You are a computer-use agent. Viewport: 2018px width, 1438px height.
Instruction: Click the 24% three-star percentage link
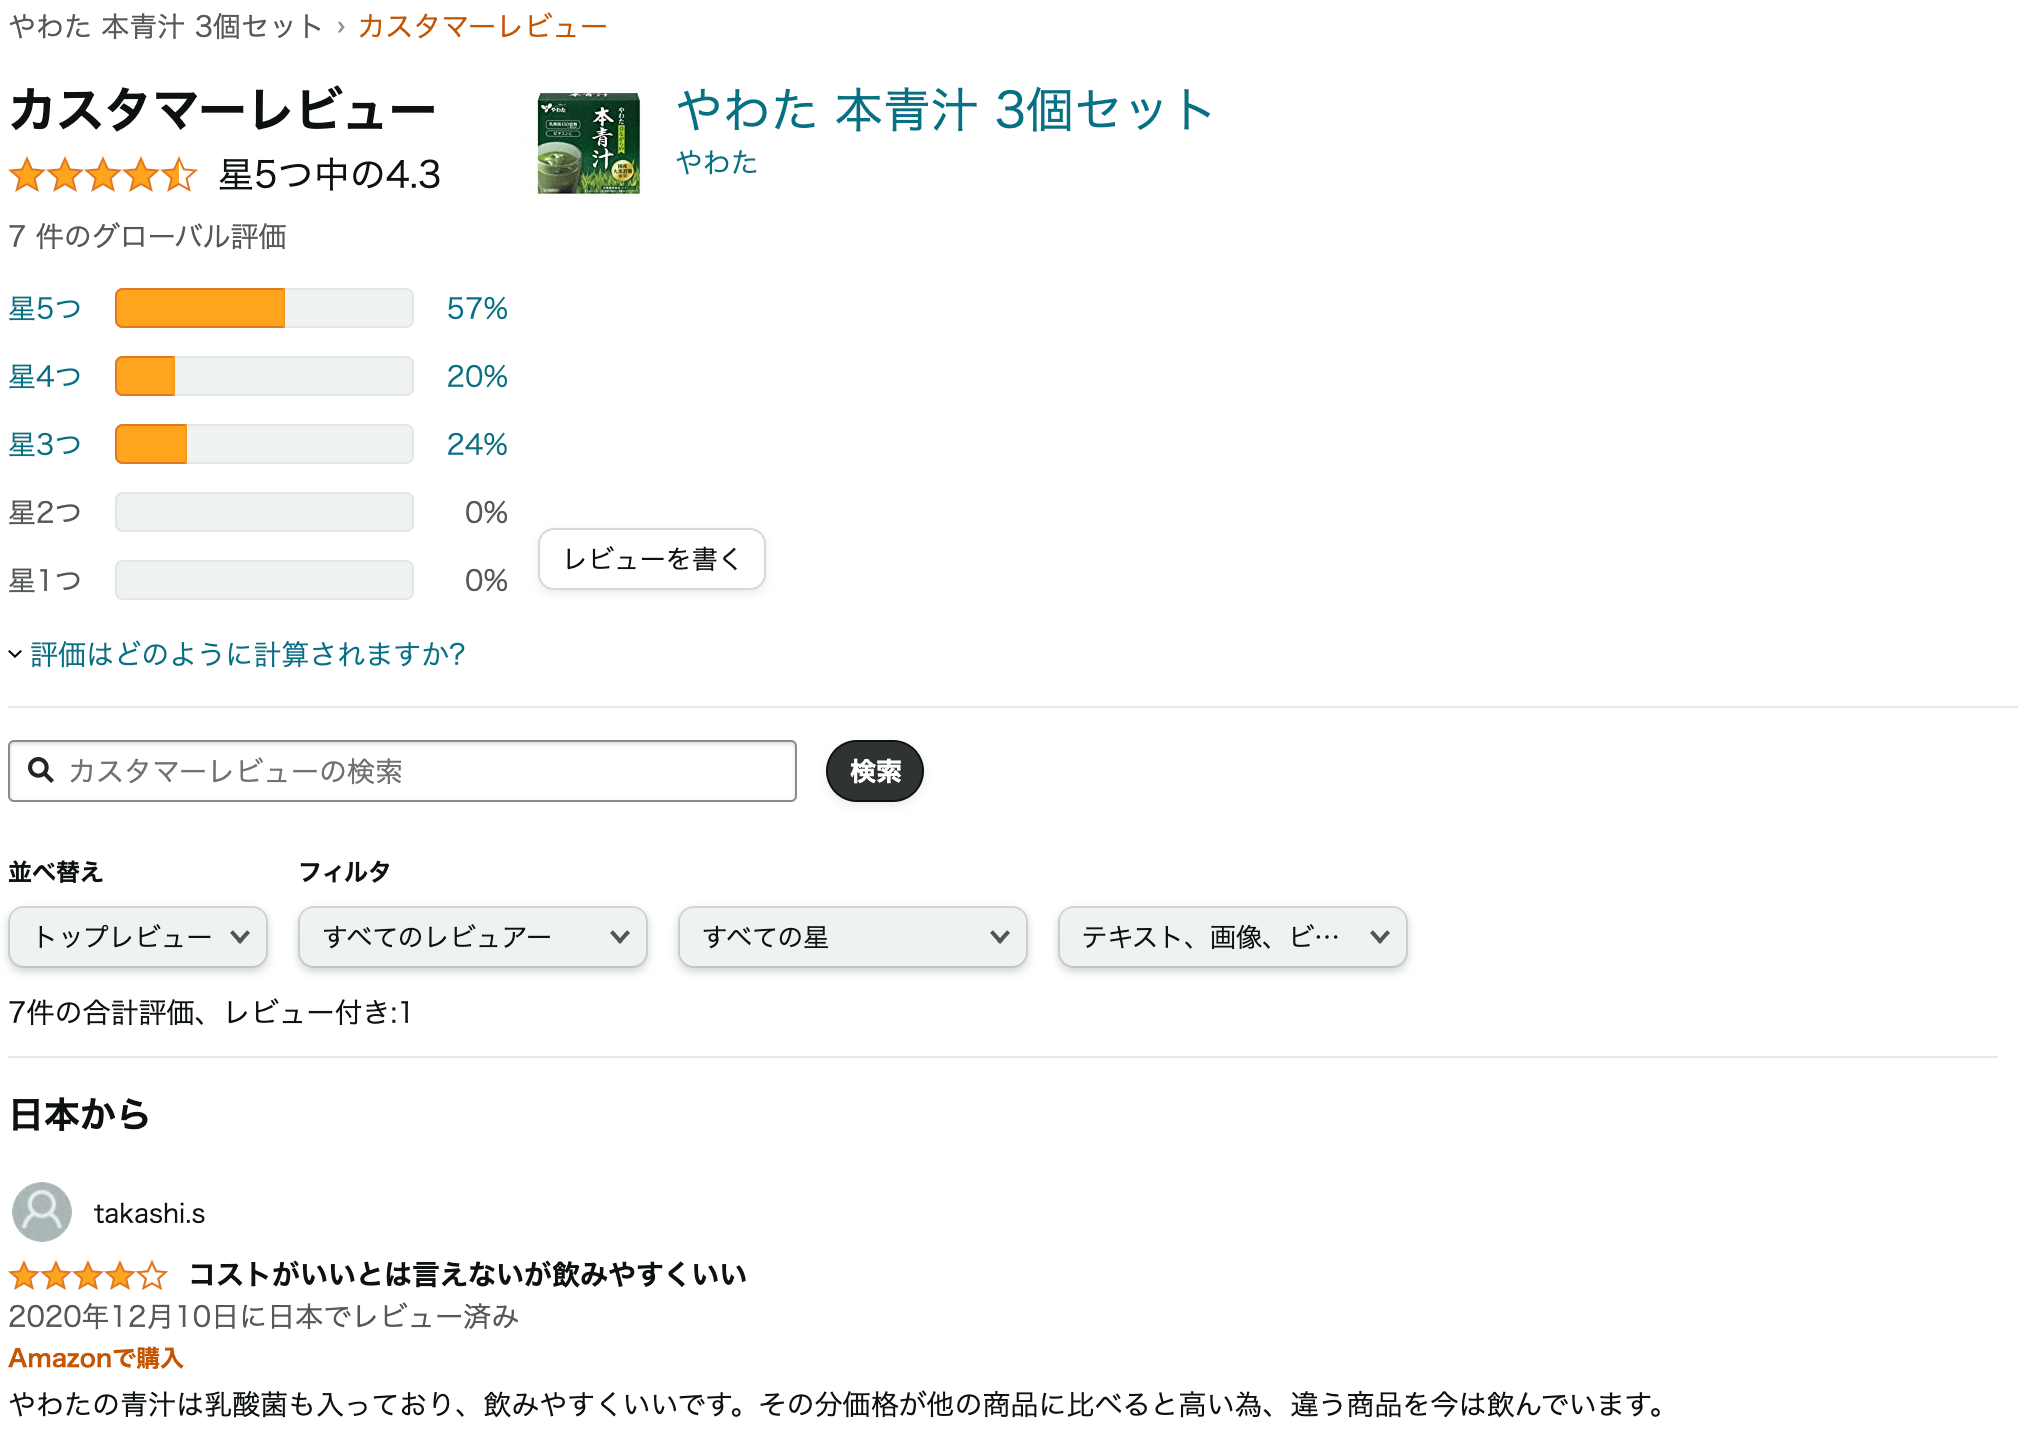(x=477, y=444)
